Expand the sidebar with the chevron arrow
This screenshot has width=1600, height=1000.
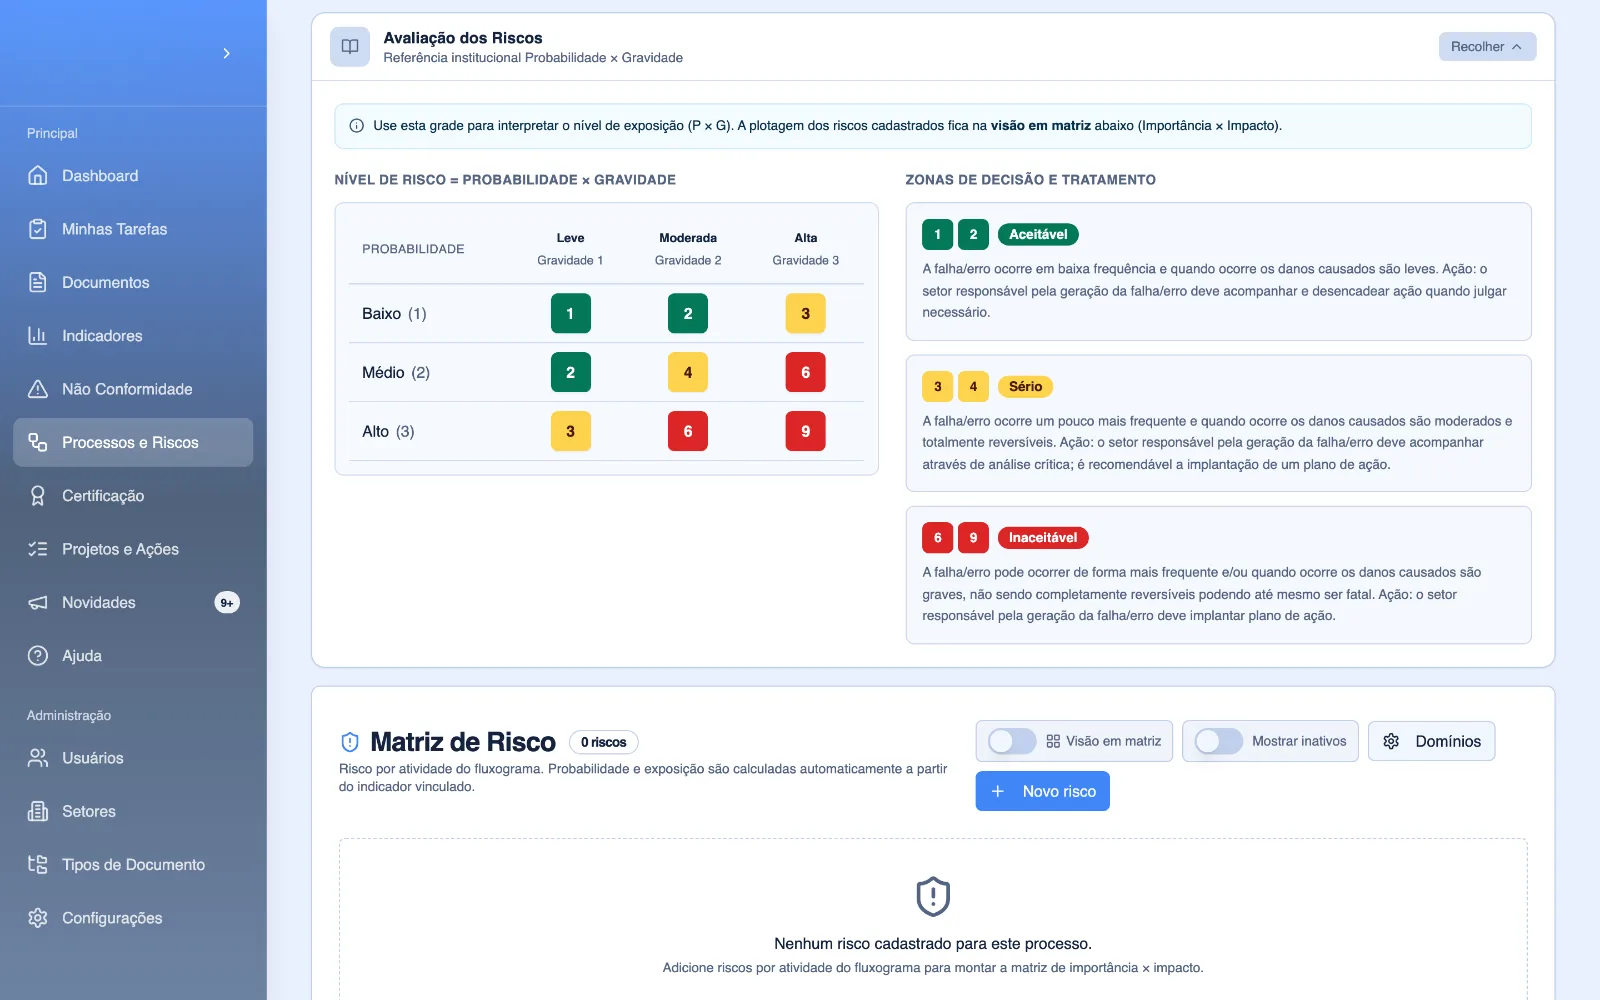[227, 53]
